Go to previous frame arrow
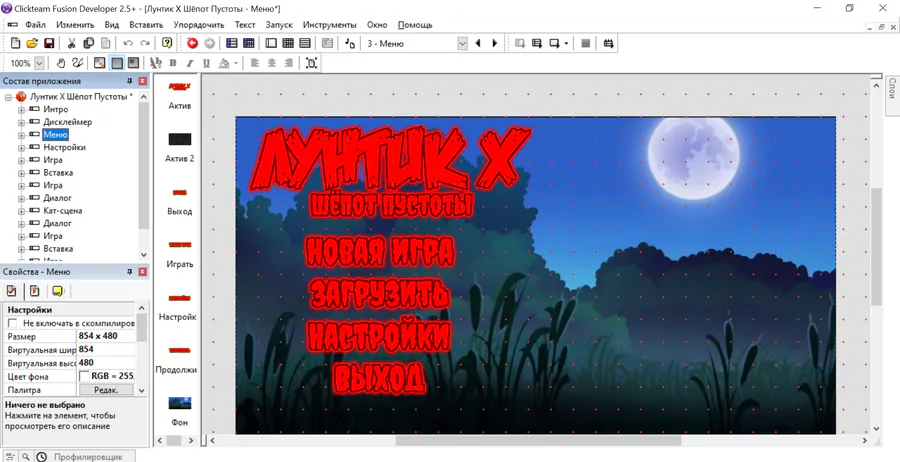This screenshot has height=462, width=900. pos(478,43)
